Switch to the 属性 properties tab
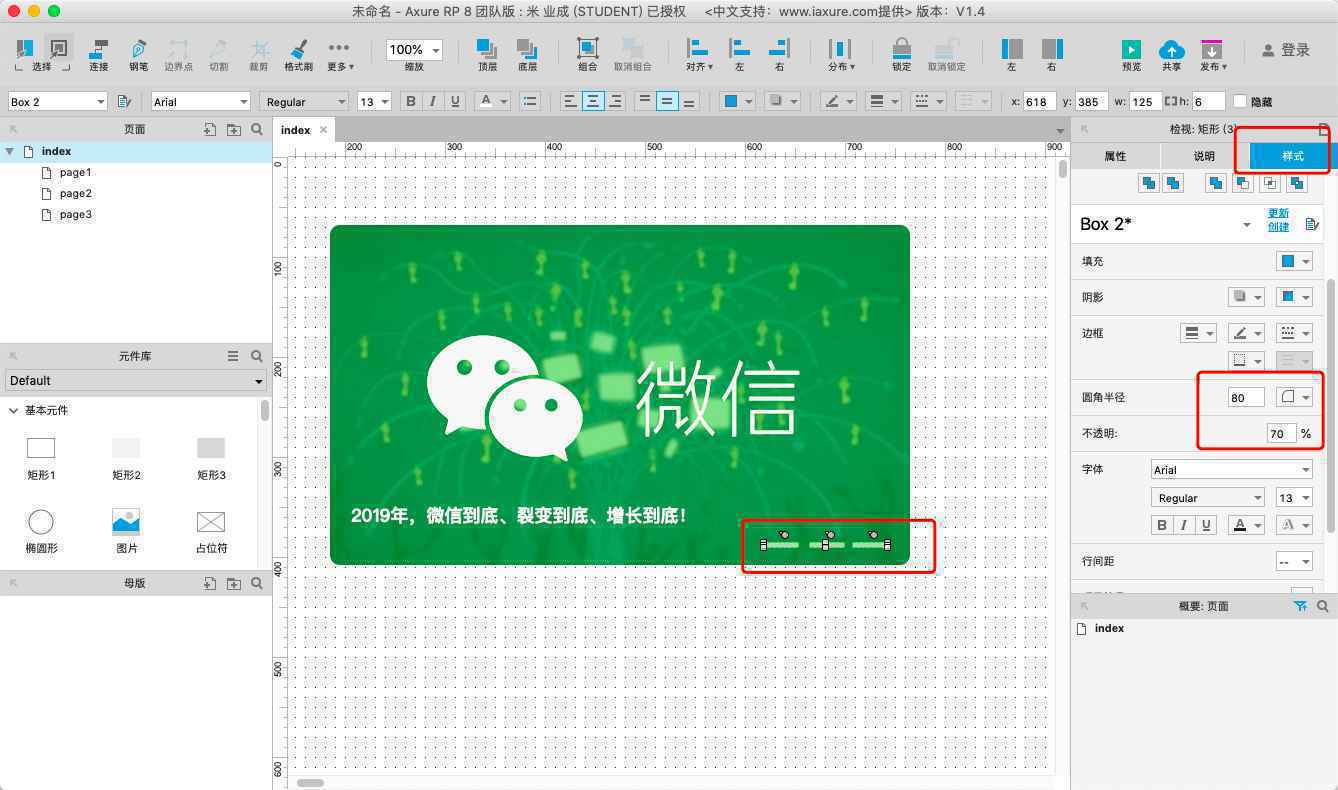This screenshot has width=1338, height=790. click(x=1115, y=156)
